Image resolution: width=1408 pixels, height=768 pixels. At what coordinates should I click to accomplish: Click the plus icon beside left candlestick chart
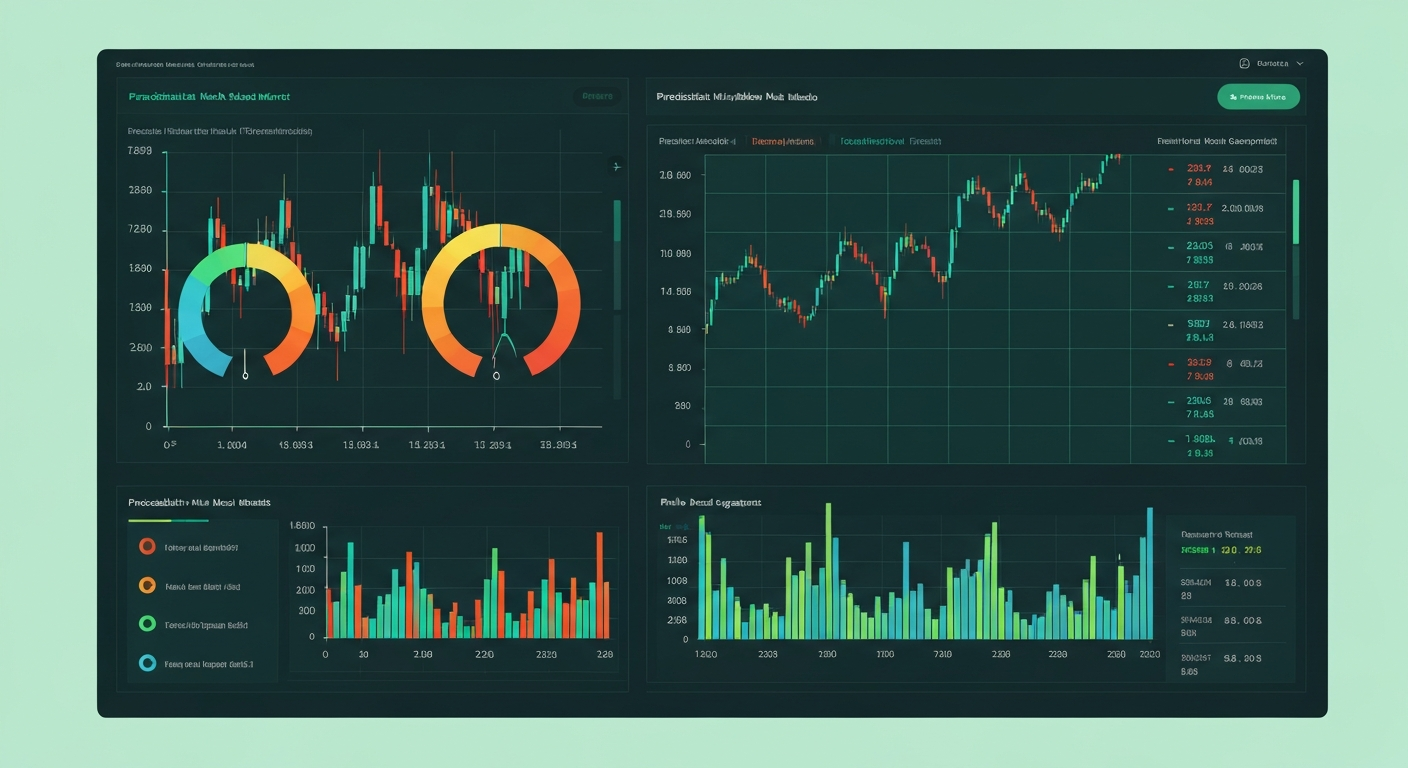617,167
